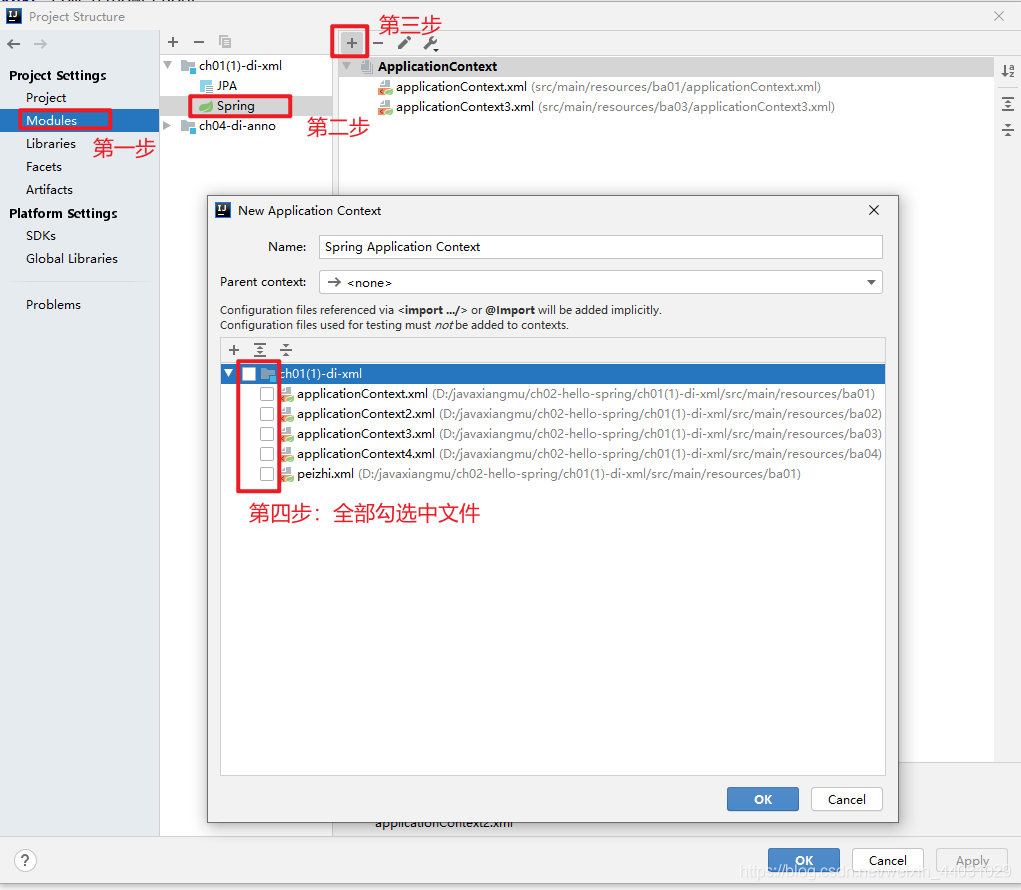
Task: Check the applicationContext2.xml checkbox
Action: click(x=266, y=414)
